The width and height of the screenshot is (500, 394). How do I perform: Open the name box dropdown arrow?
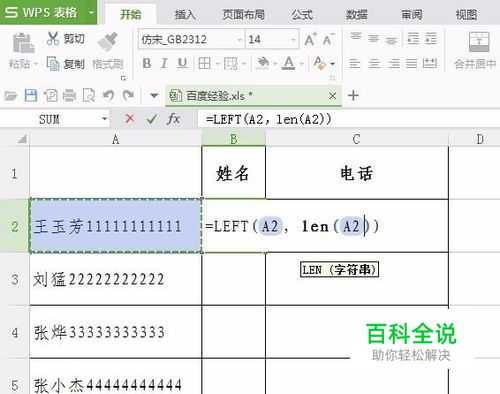point(105,119)
